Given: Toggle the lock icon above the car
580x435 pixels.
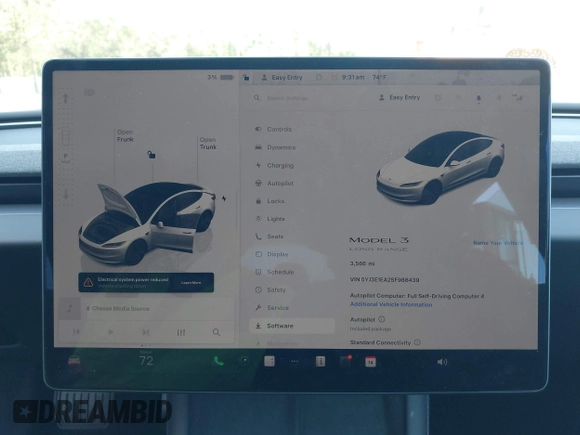Looking at the screenshot, I should 151,155.
